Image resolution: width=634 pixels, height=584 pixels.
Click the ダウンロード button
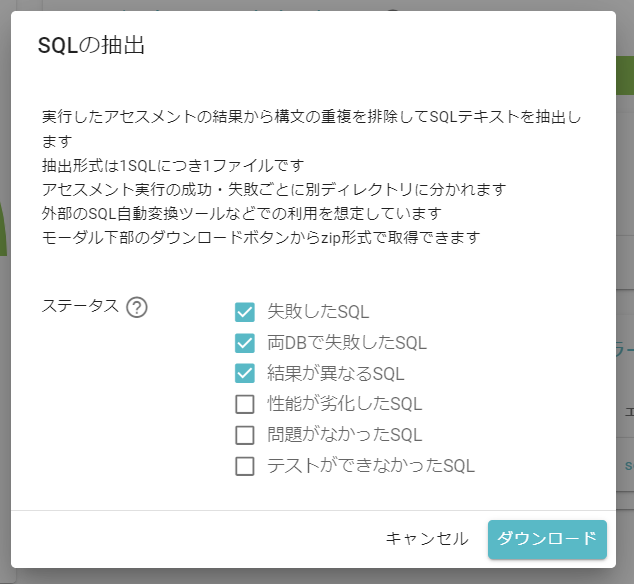point(547,540)
